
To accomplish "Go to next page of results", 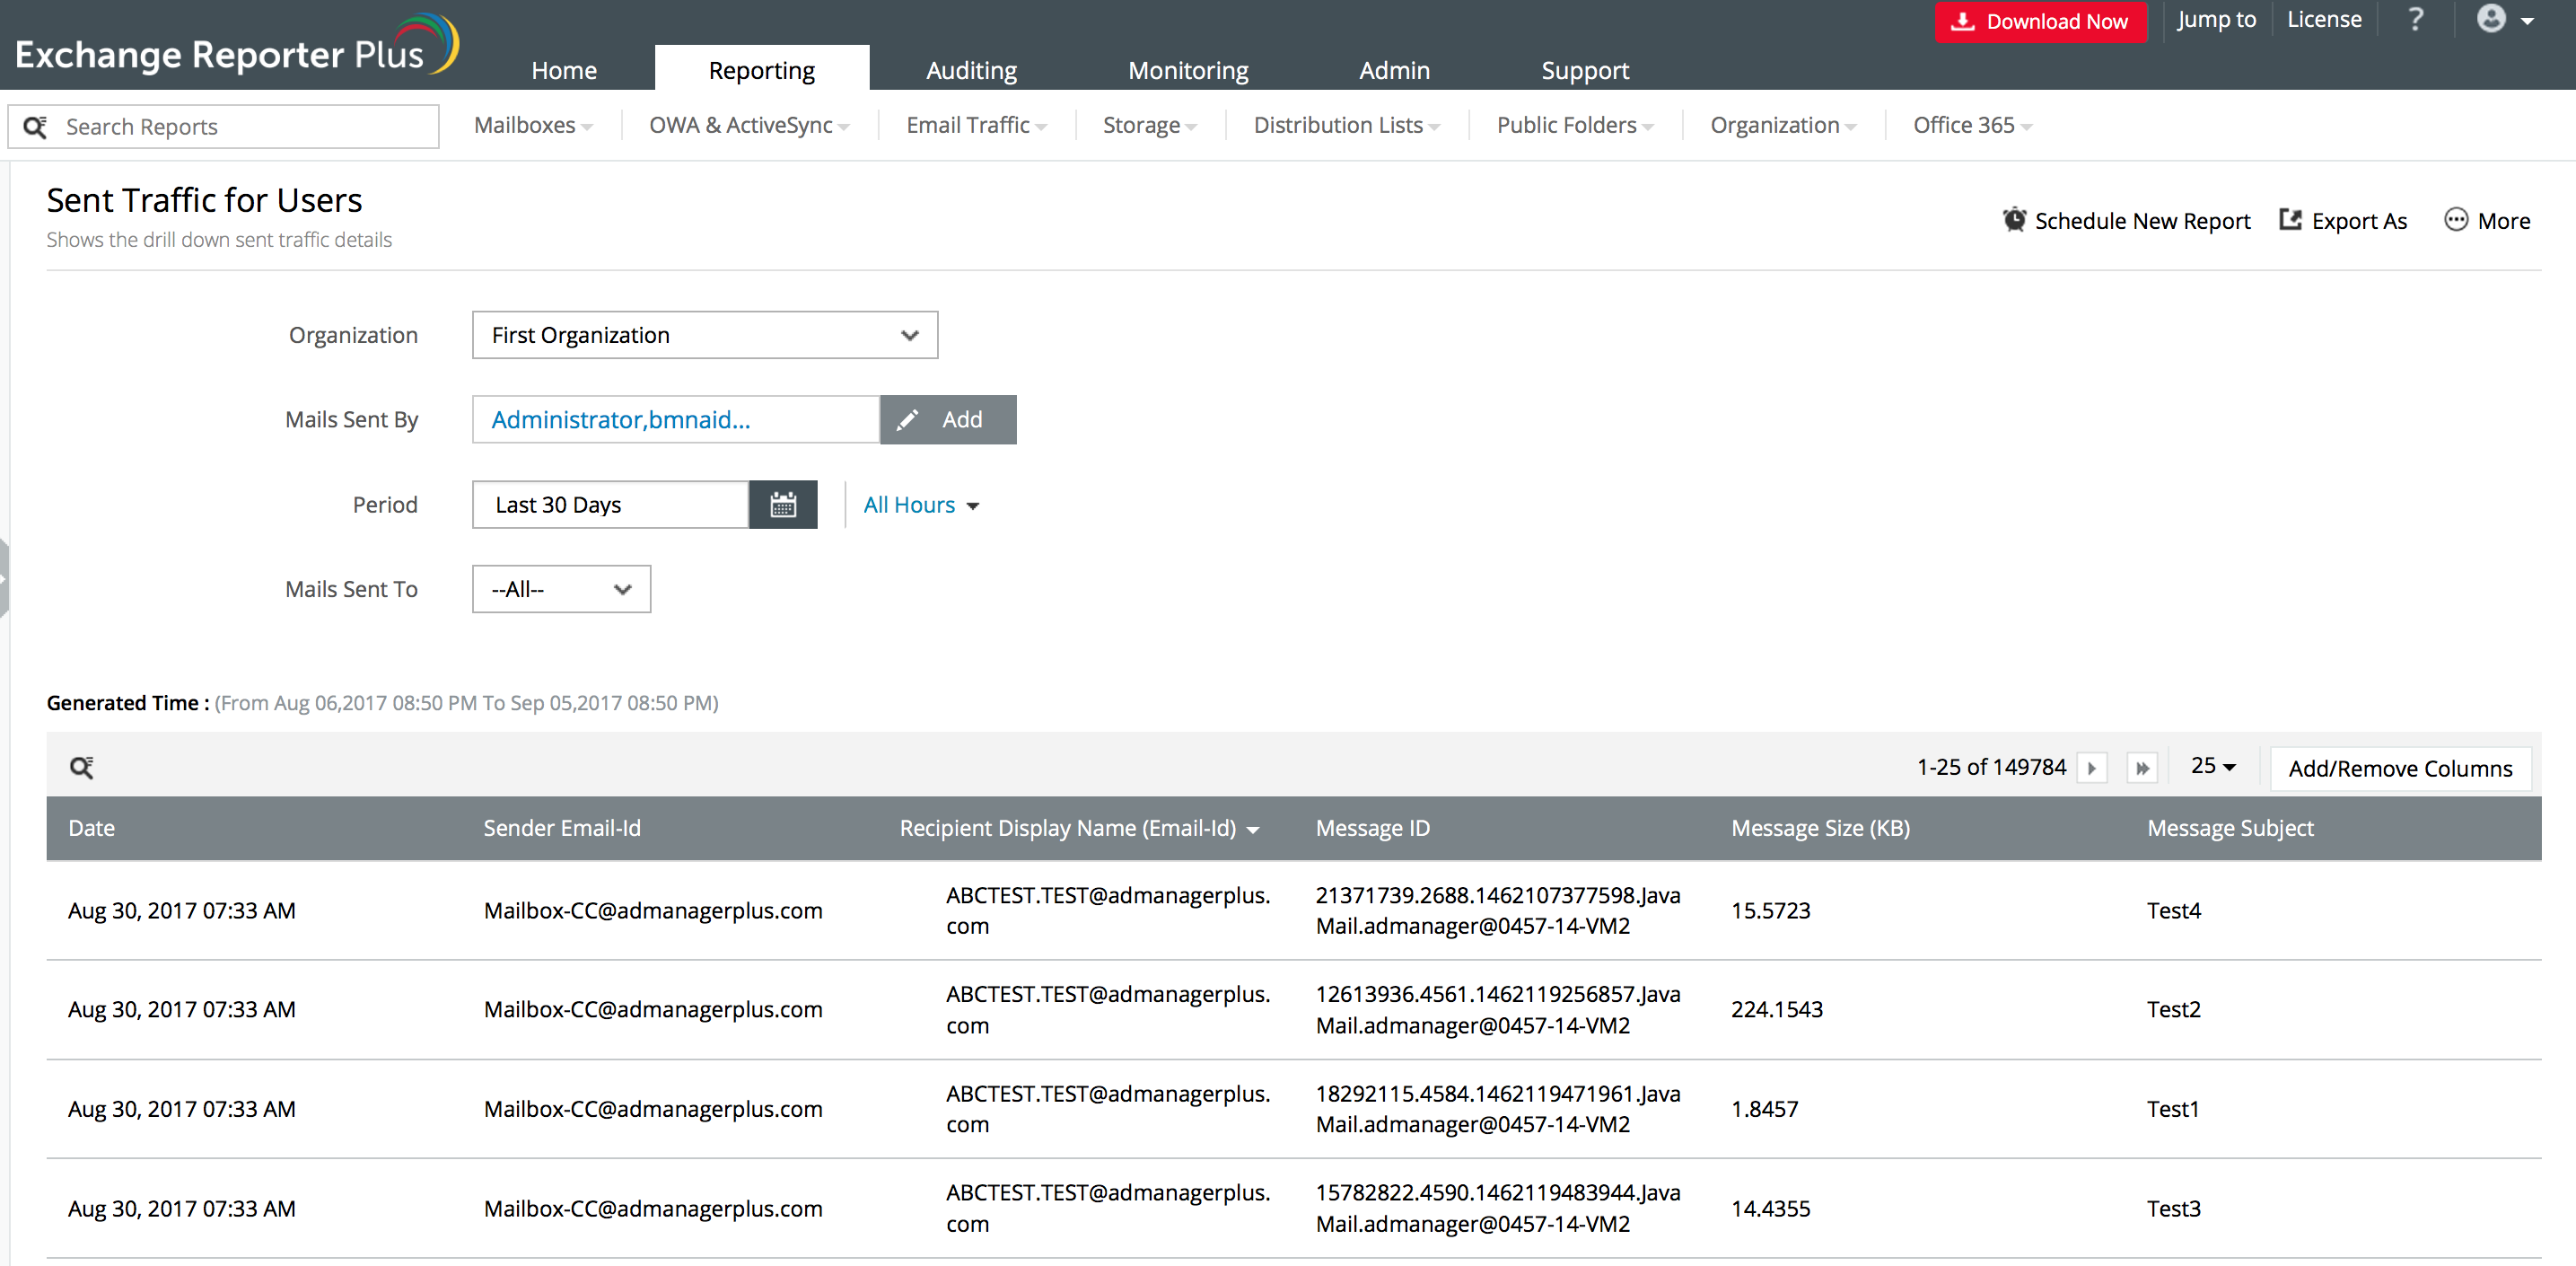I will tap(2092, 768).
